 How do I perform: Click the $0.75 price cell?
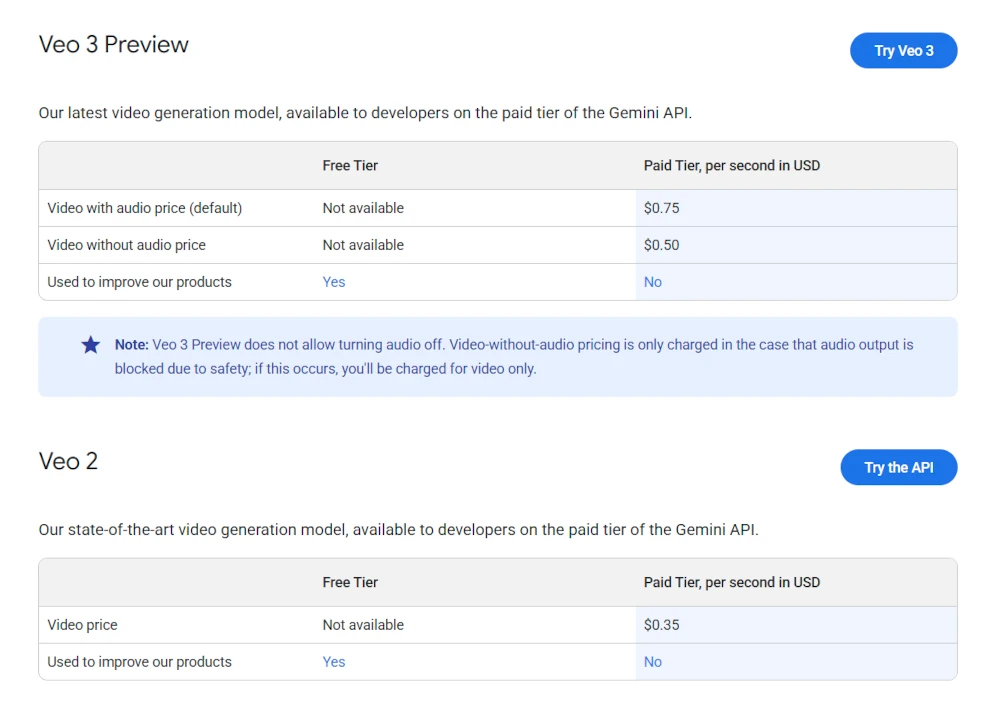point(796,208)
